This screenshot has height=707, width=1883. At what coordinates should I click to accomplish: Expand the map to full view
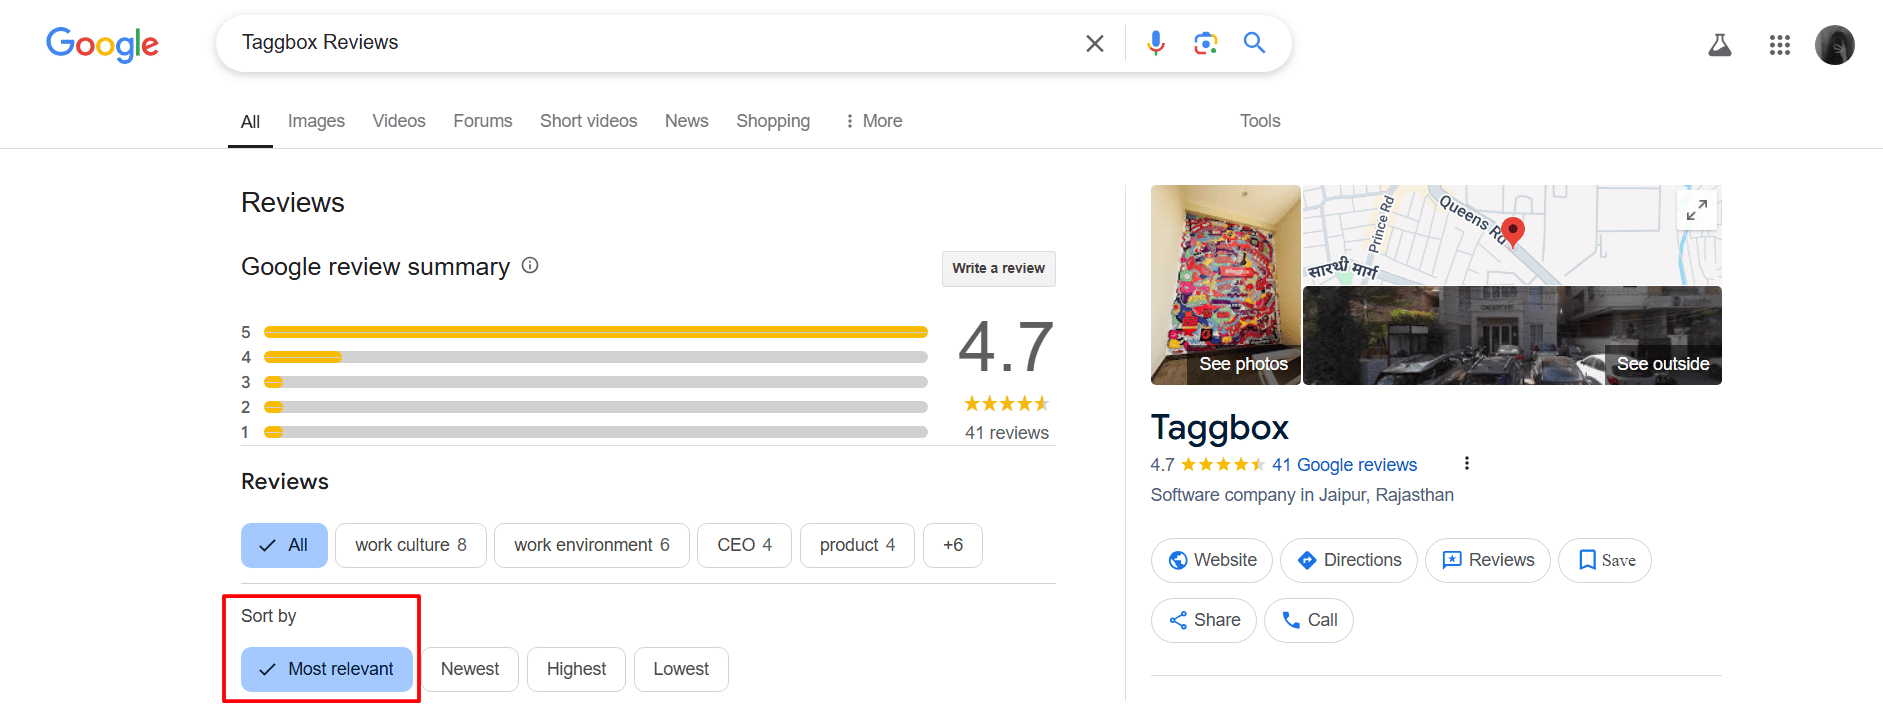1696,210
